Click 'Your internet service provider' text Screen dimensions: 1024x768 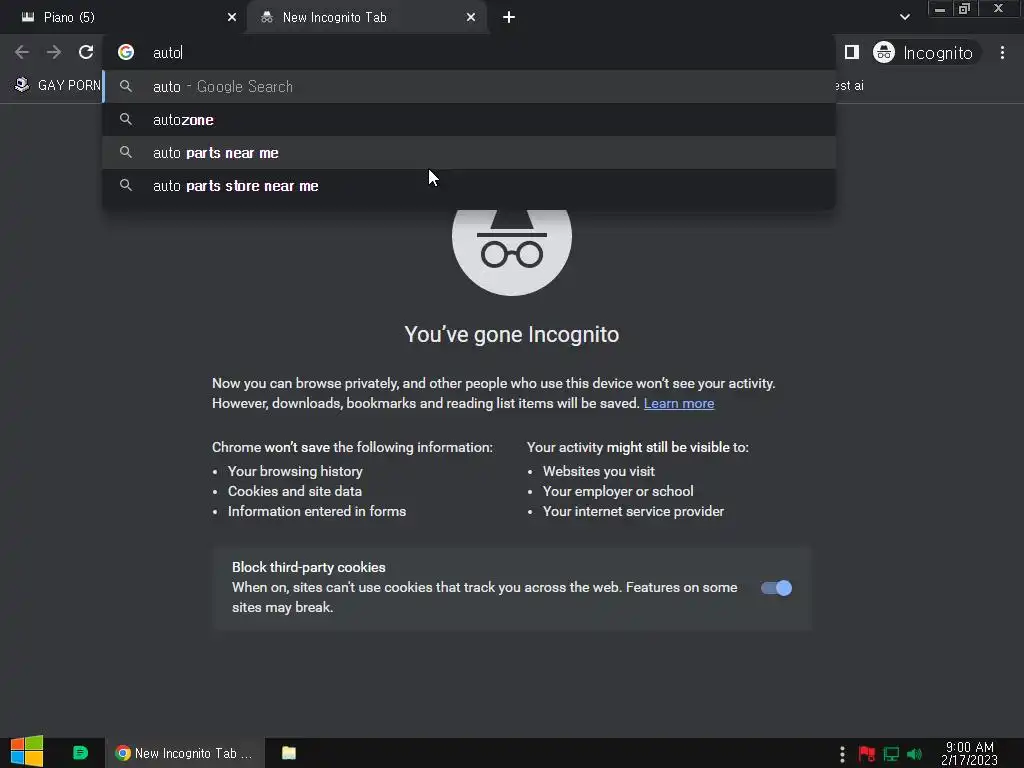pos(633,511)
